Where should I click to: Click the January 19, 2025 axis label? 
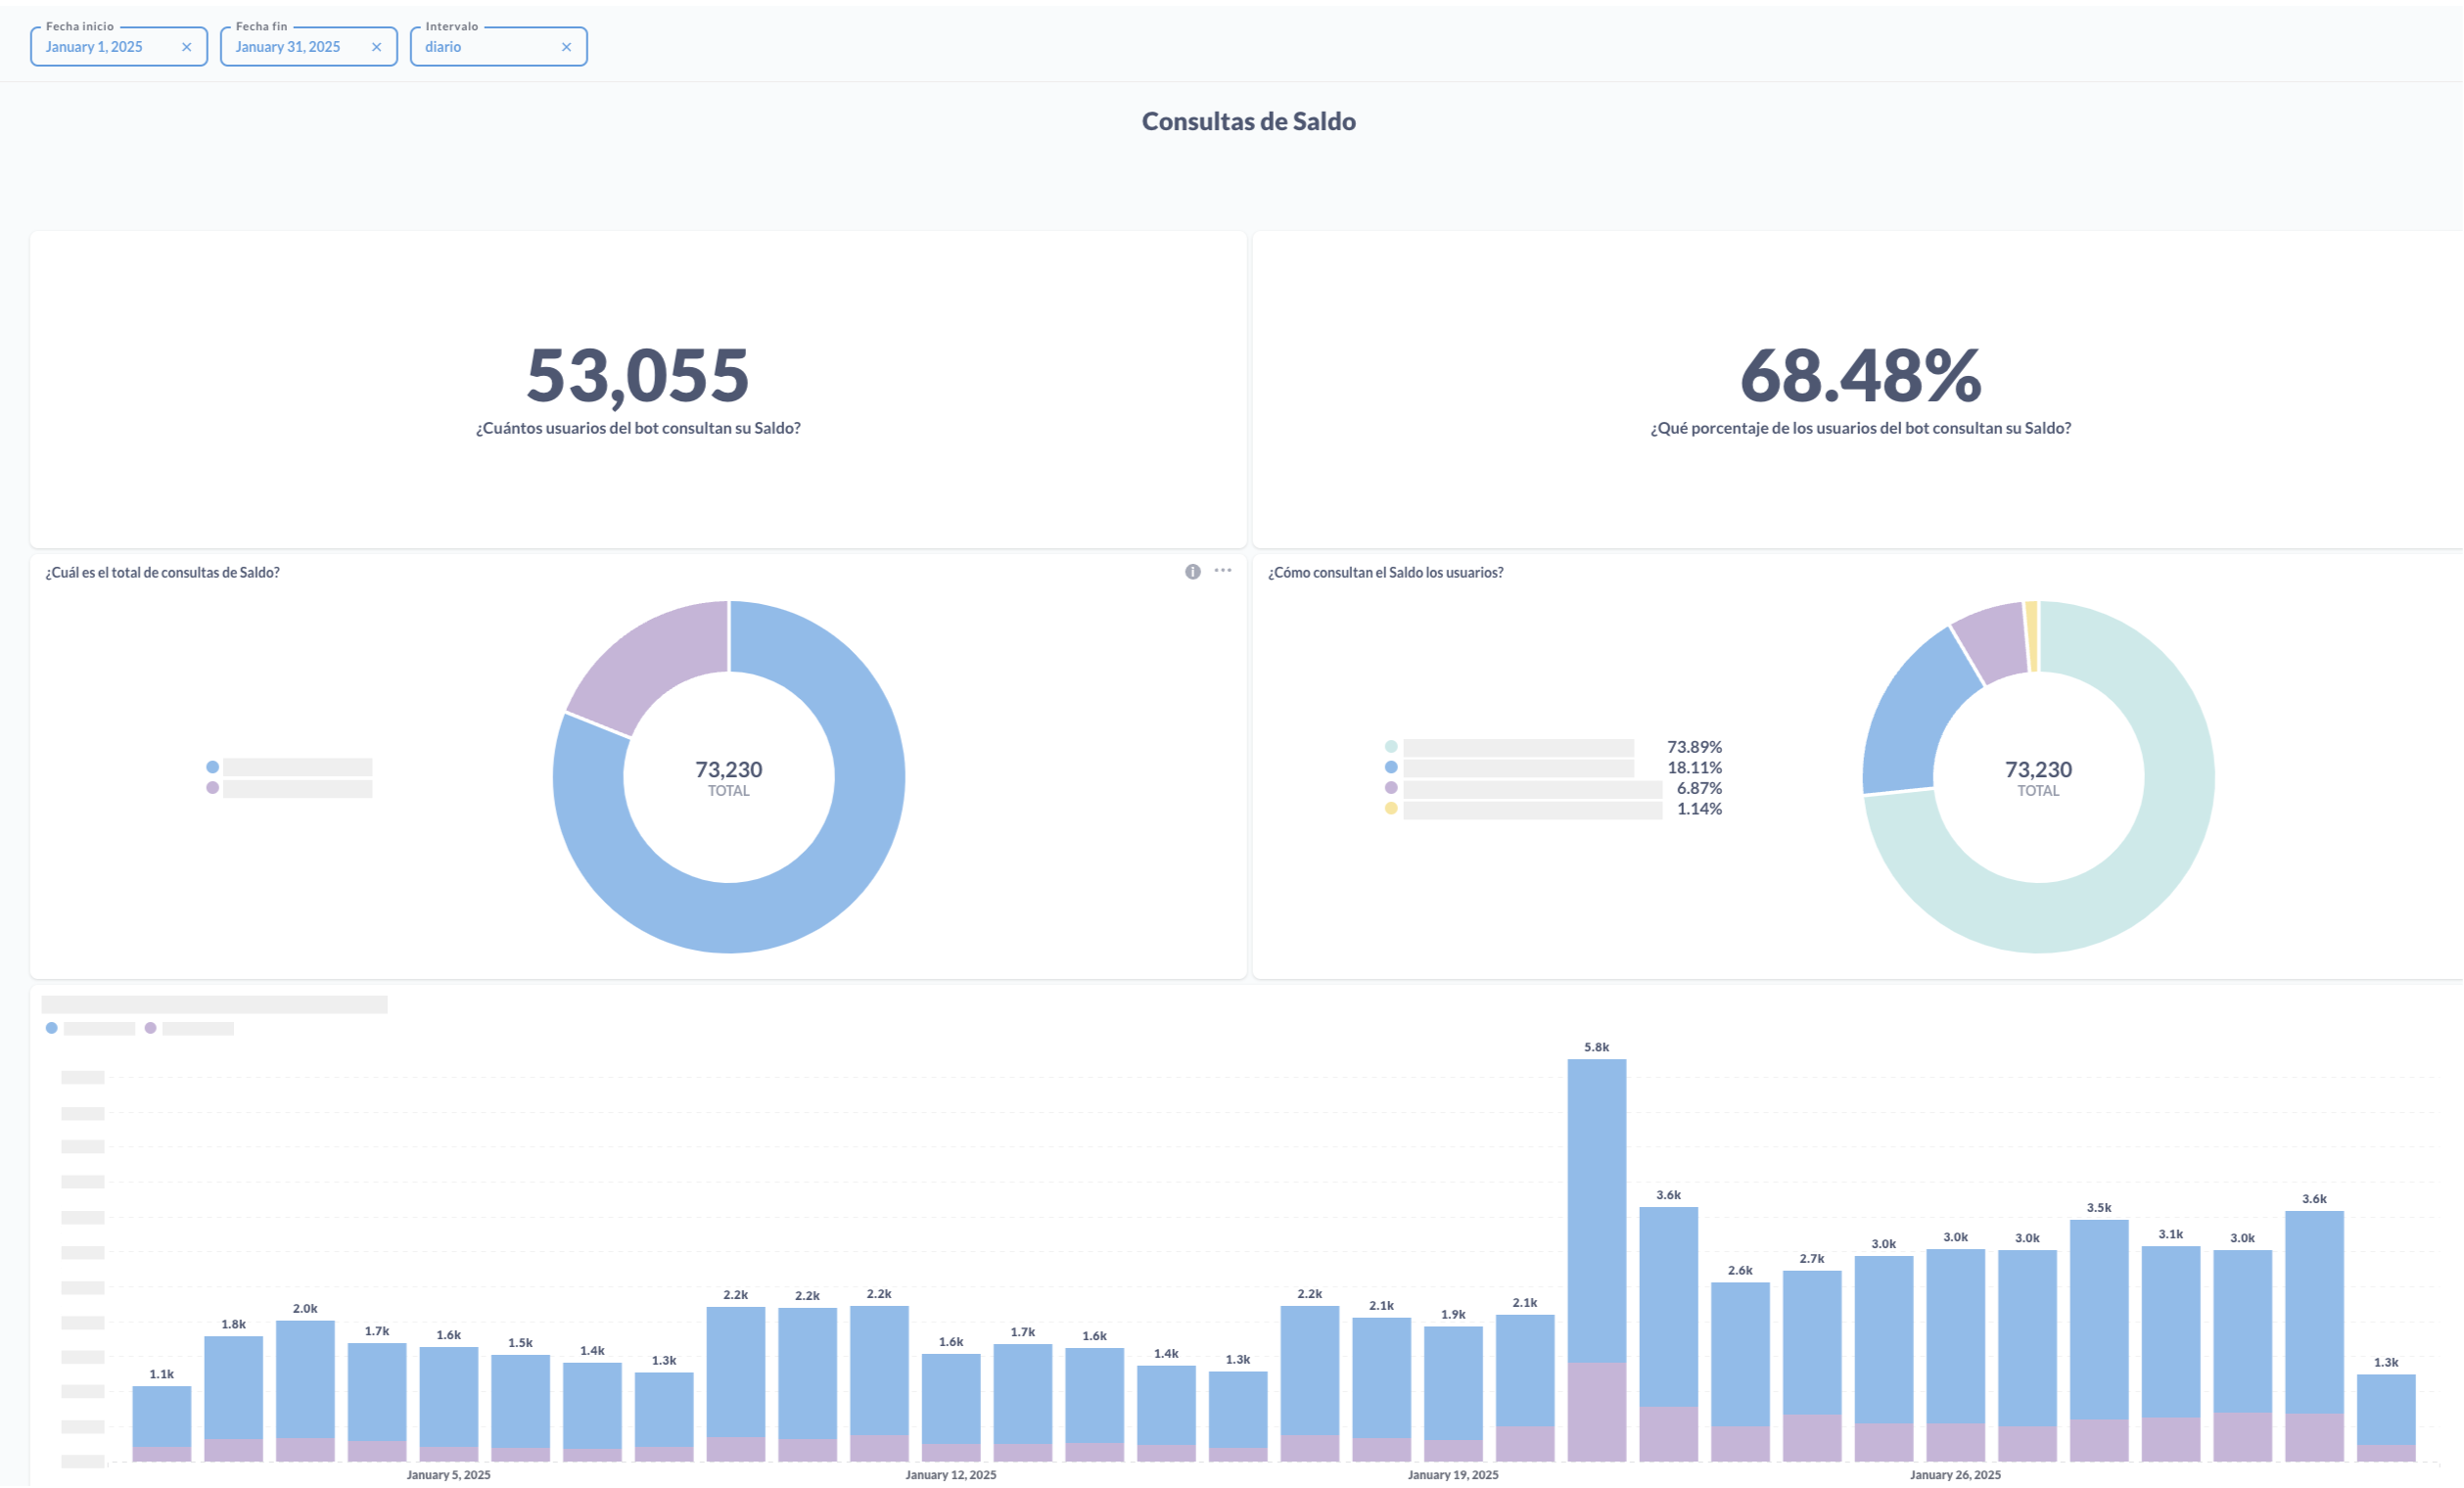coord(1454,1475)
